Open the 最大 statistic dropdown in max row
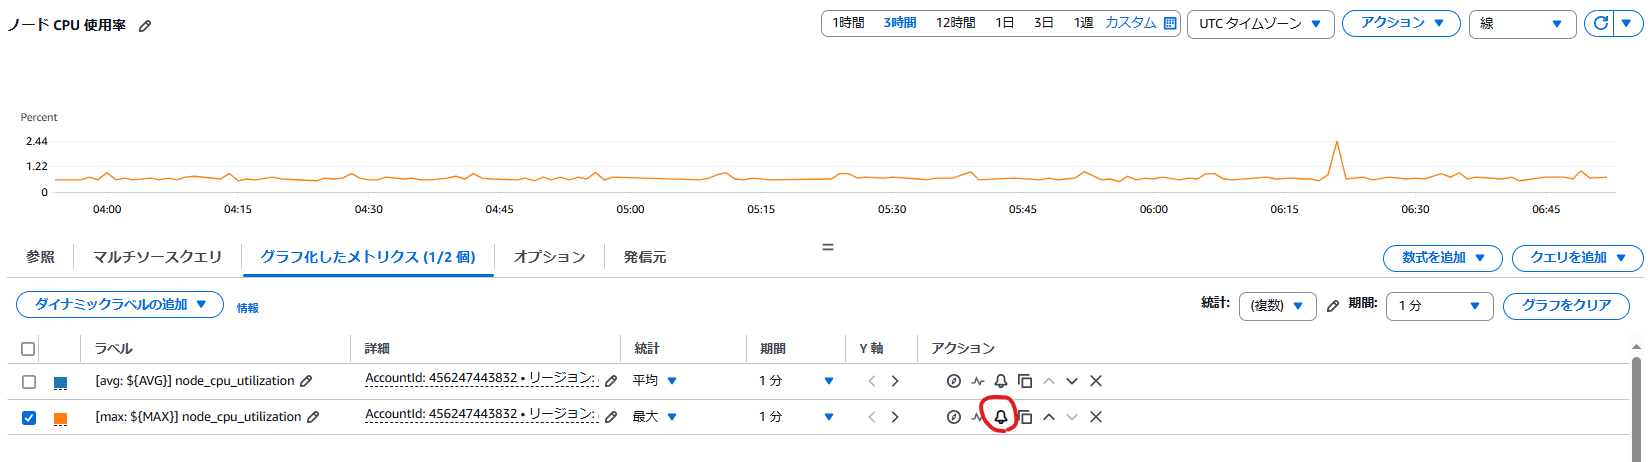Image resolution: width=1648 pixels, height=462 pixels. coord(655,417)
